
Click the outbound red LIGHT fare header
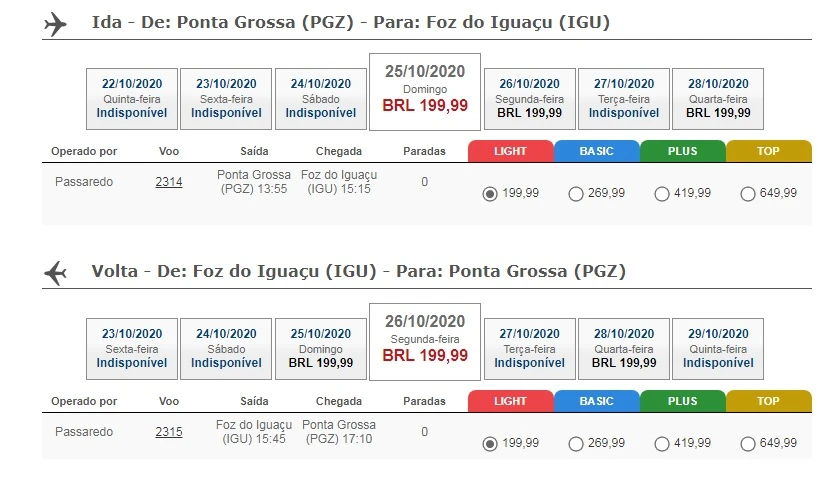tap(511, 152)
